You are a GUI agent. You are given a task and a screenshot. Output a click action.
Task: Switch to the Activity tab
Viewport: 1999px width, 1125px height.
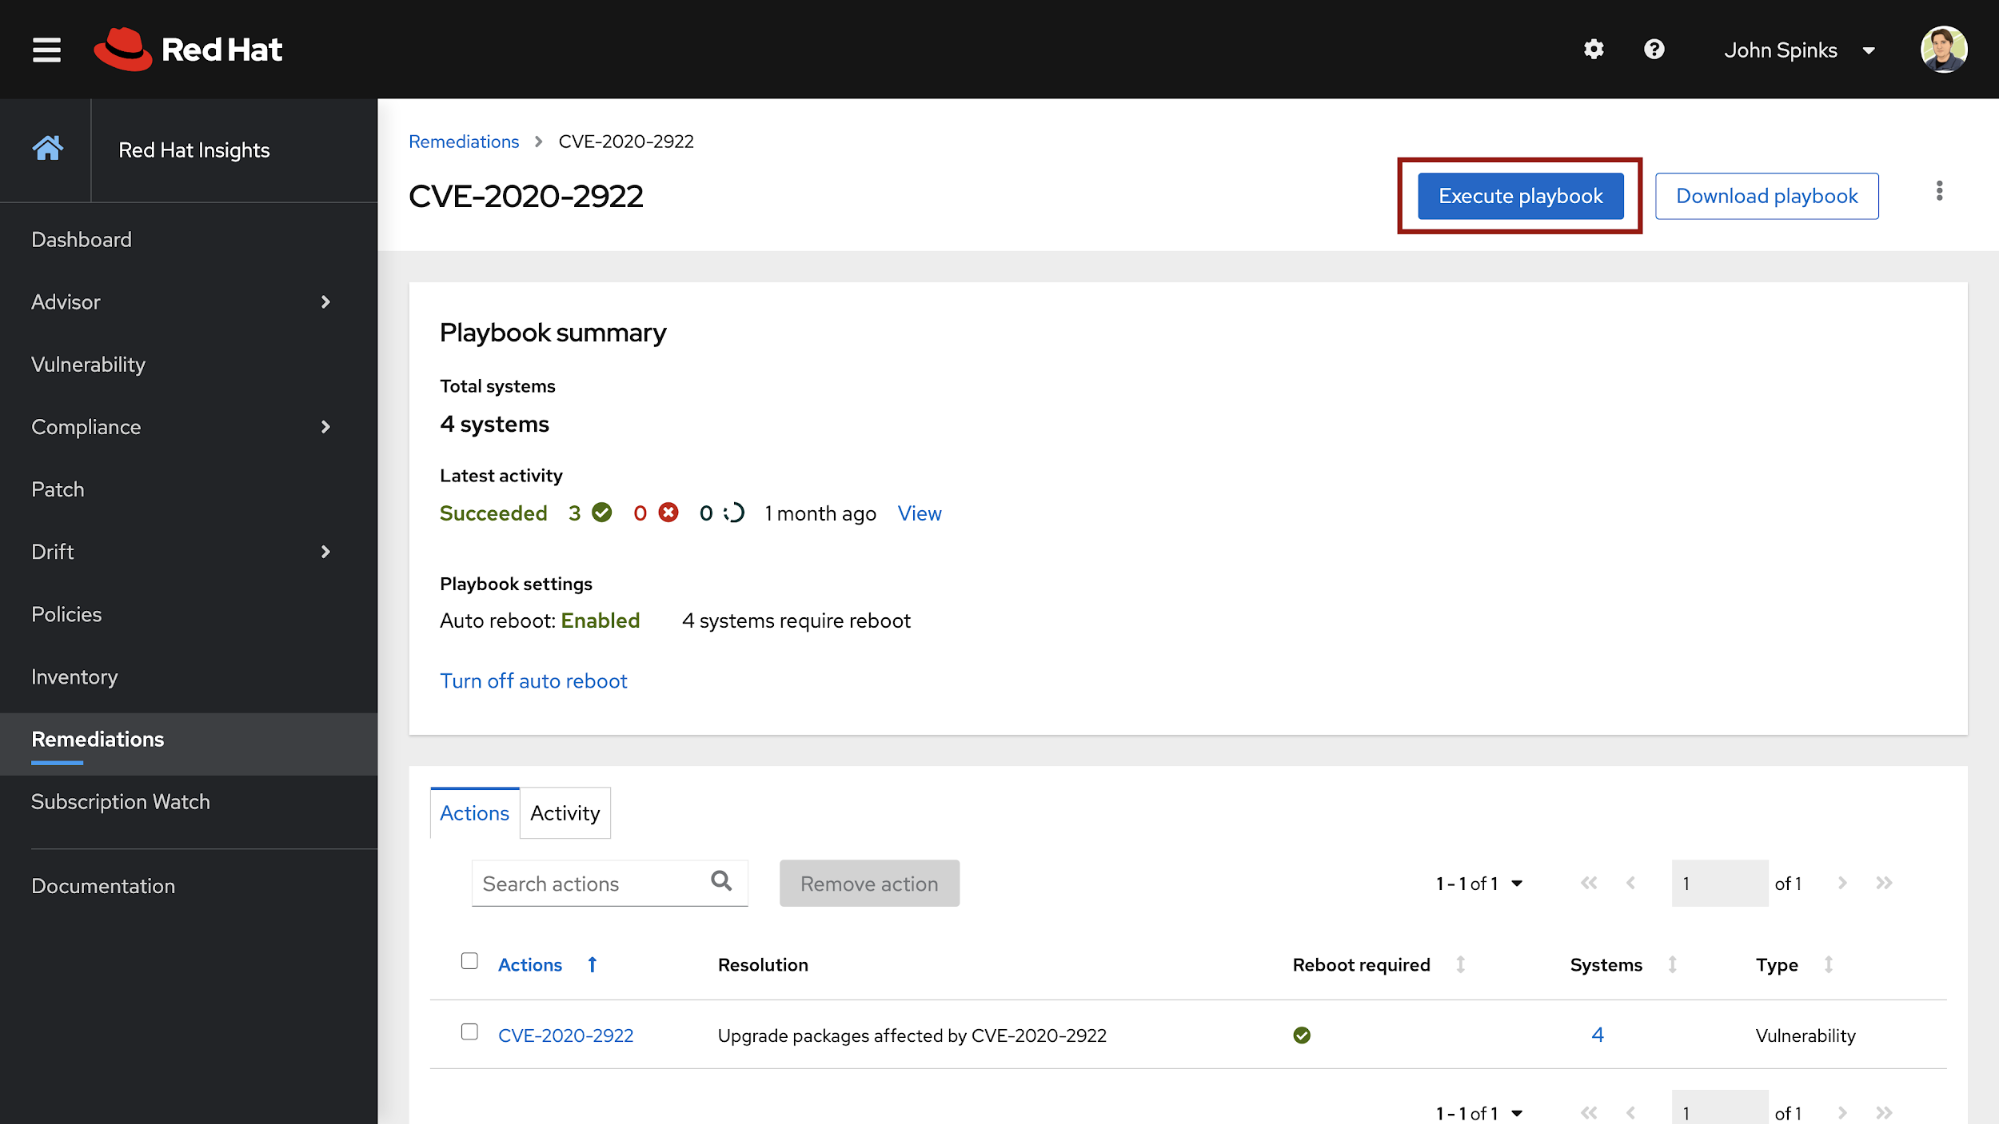pos(564,813)
